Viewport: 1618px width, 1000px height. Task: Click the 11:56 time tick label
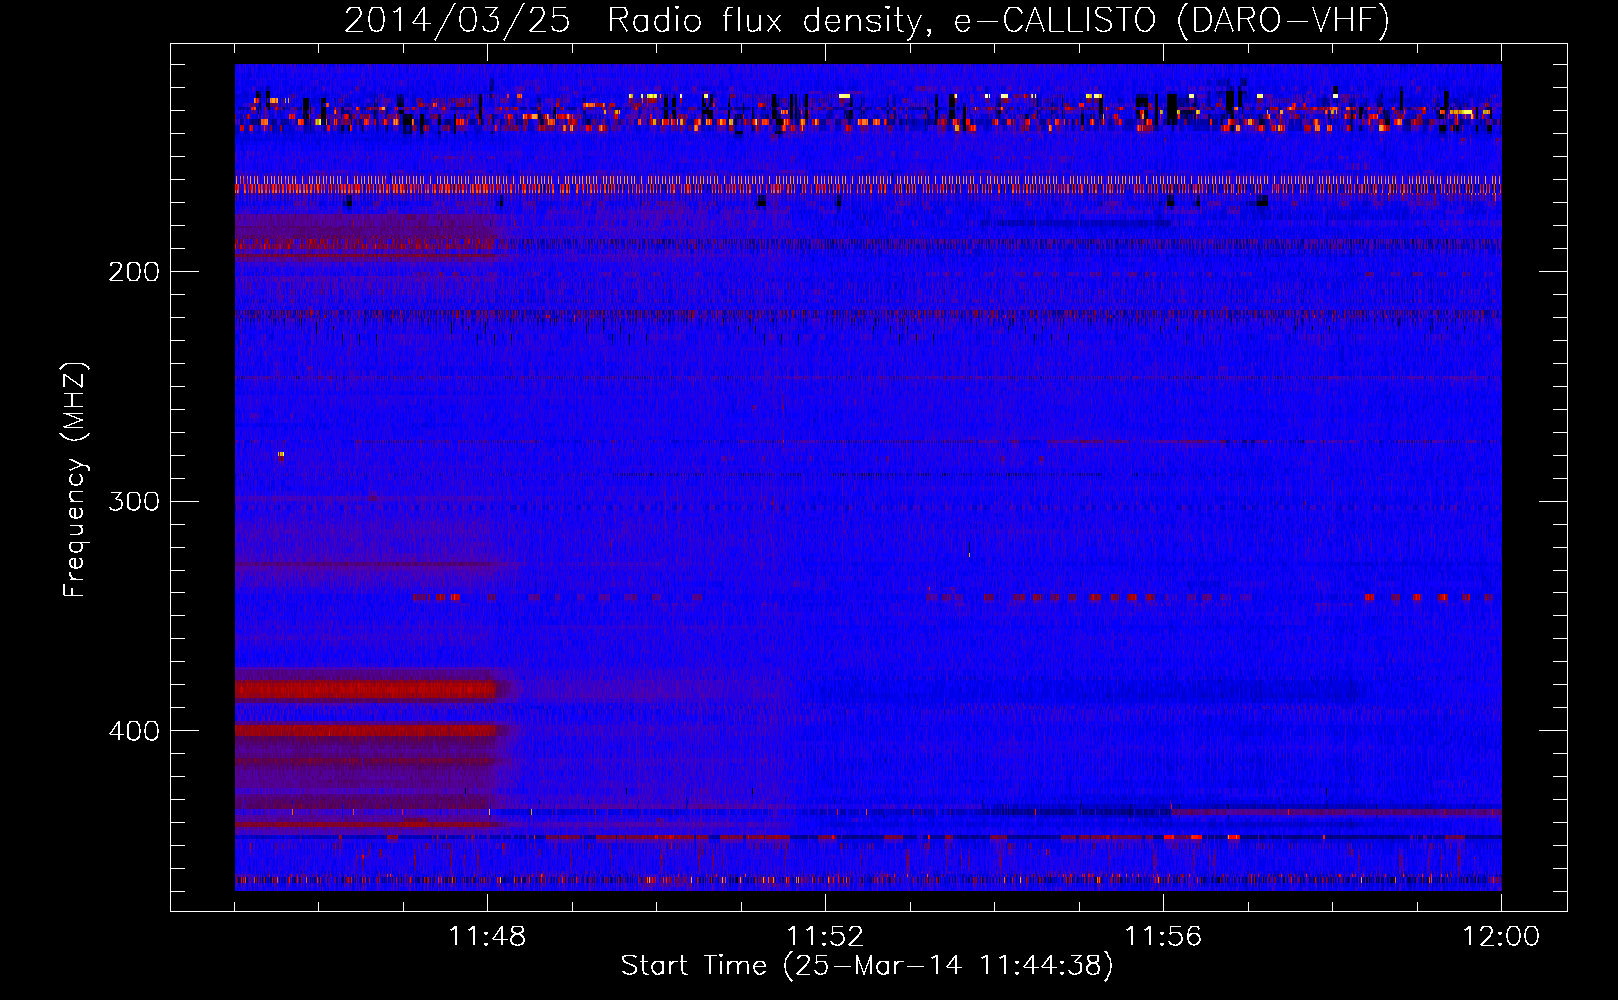1163,937
